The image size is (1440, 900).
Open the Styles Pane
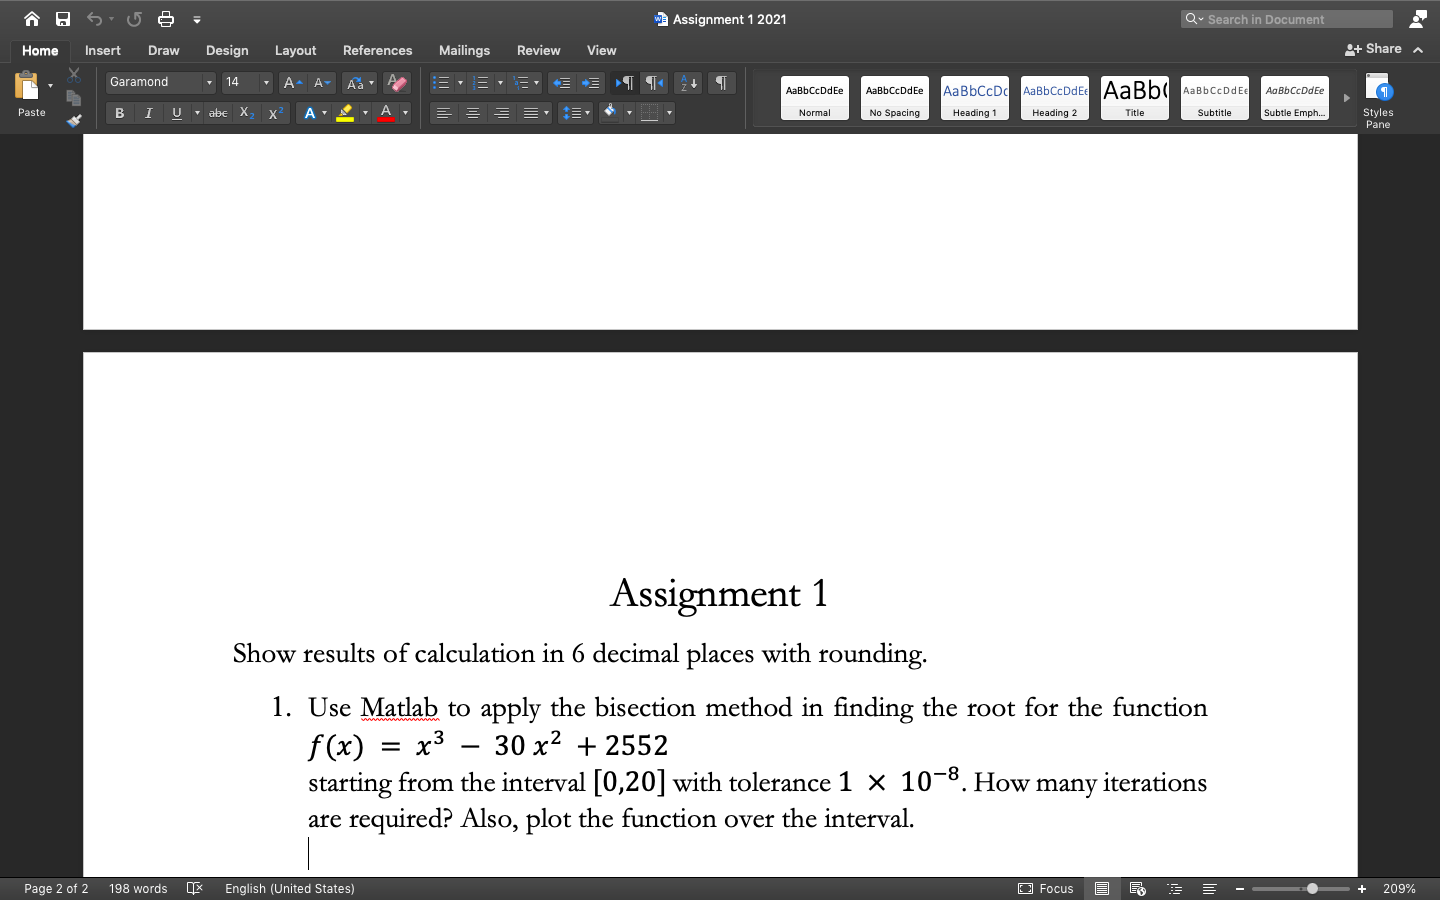pyautogui.click(x=1378, y=97)
